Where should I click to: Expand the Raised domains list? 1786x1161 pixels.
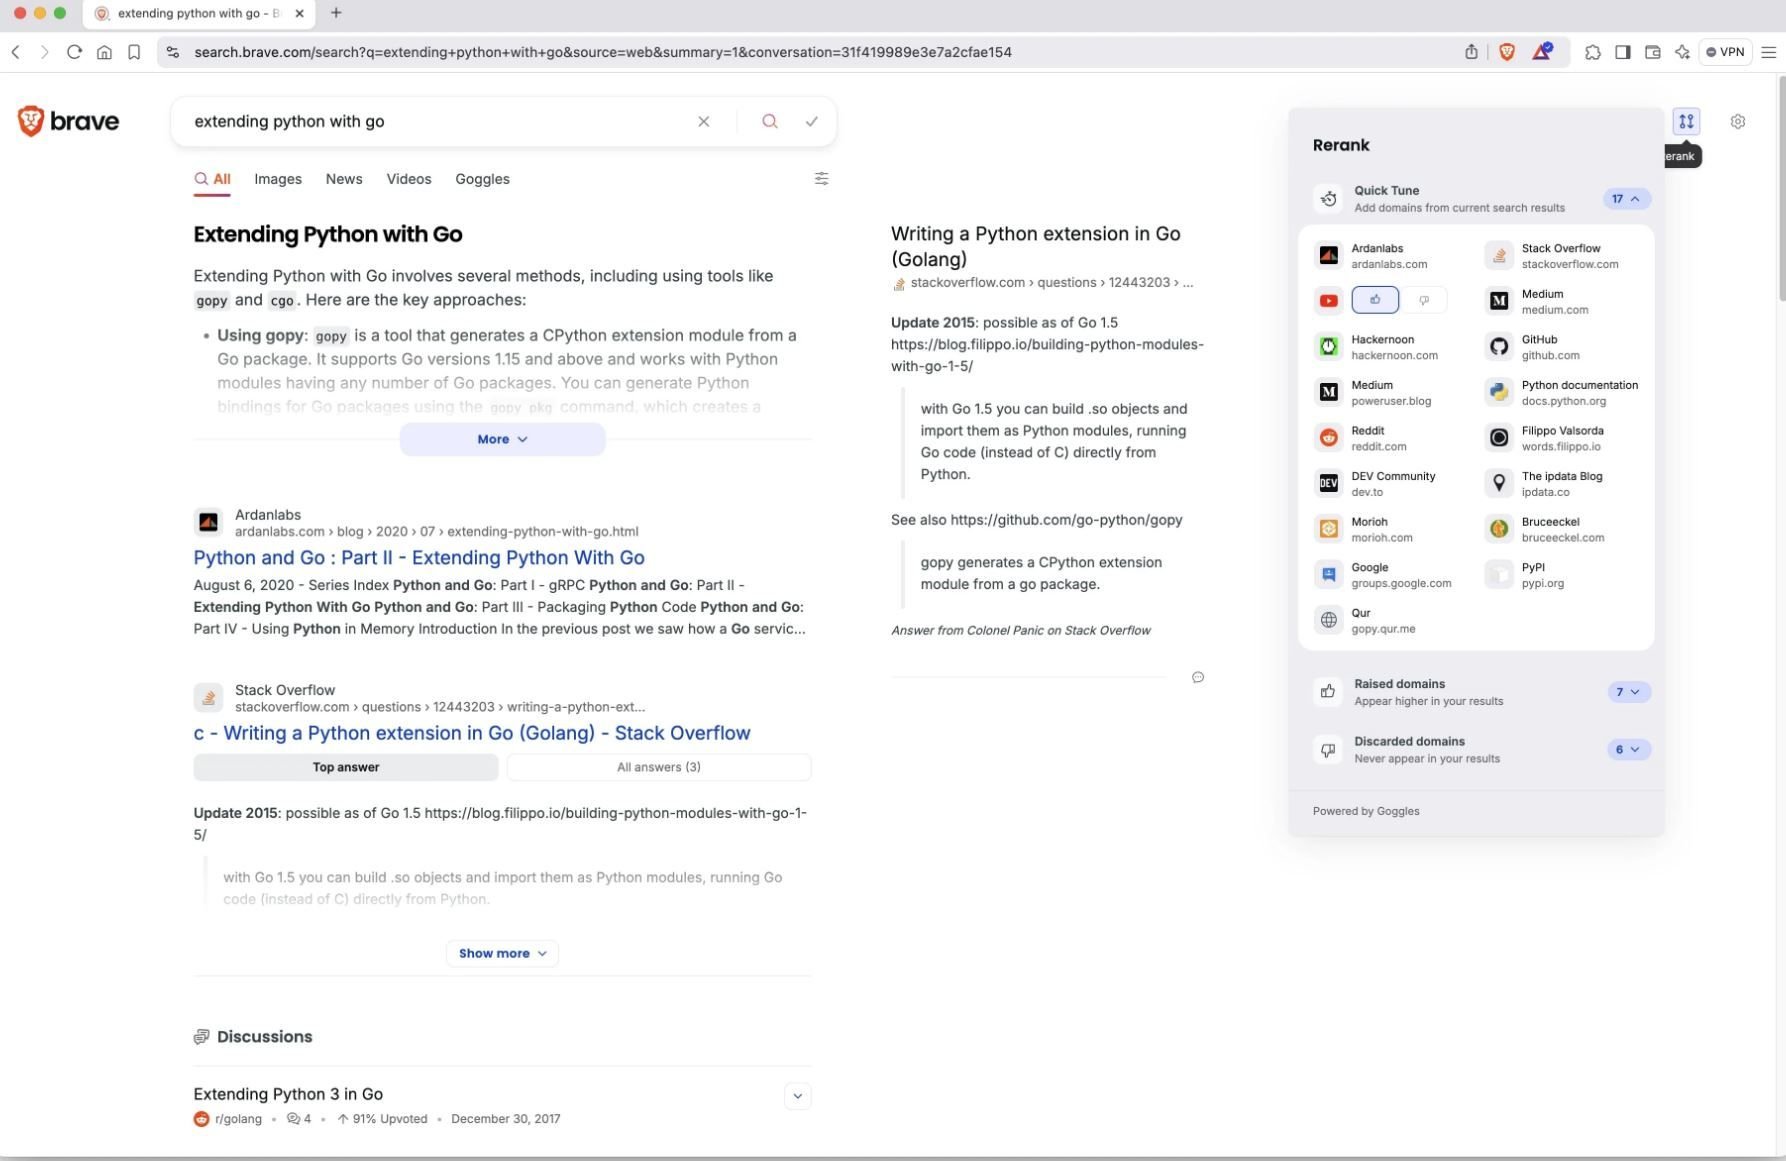(x=1628, y=691)
